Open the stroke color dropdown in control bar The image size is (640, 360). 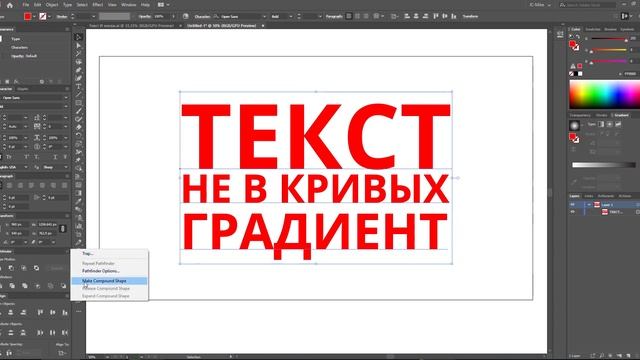[x=49, y=16]
